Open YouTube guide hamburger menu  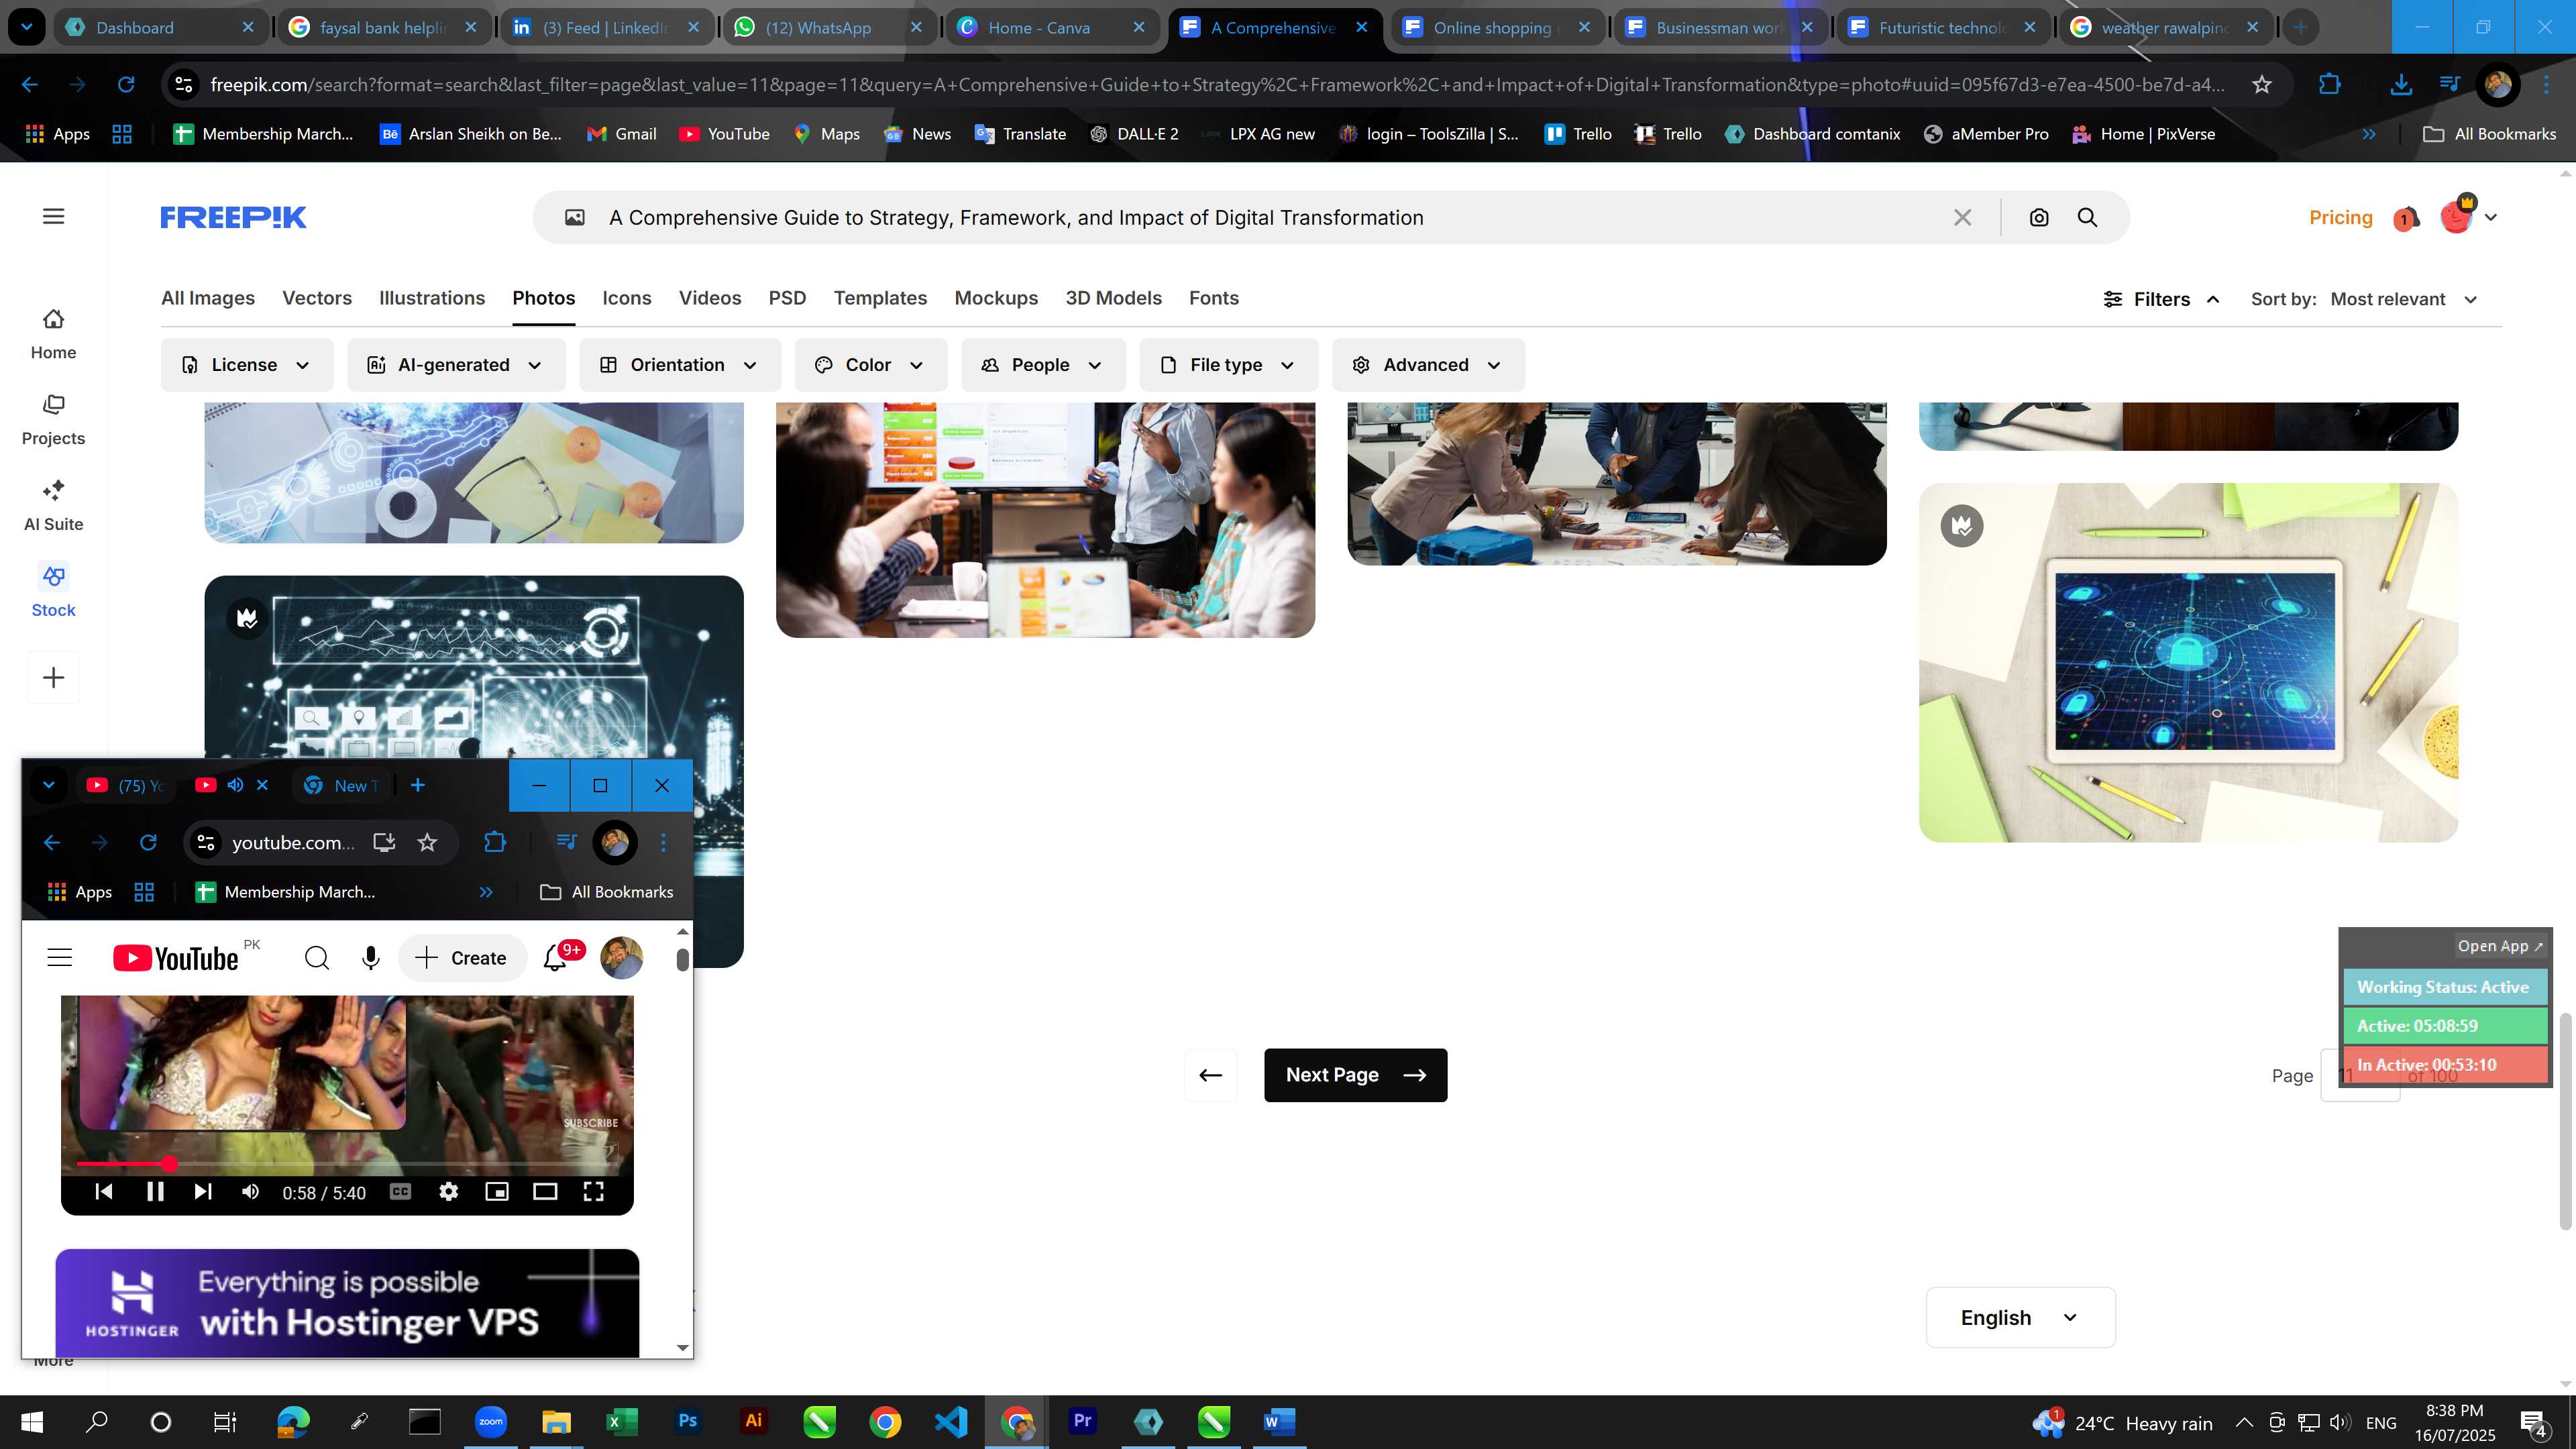(x=60, y=958)
